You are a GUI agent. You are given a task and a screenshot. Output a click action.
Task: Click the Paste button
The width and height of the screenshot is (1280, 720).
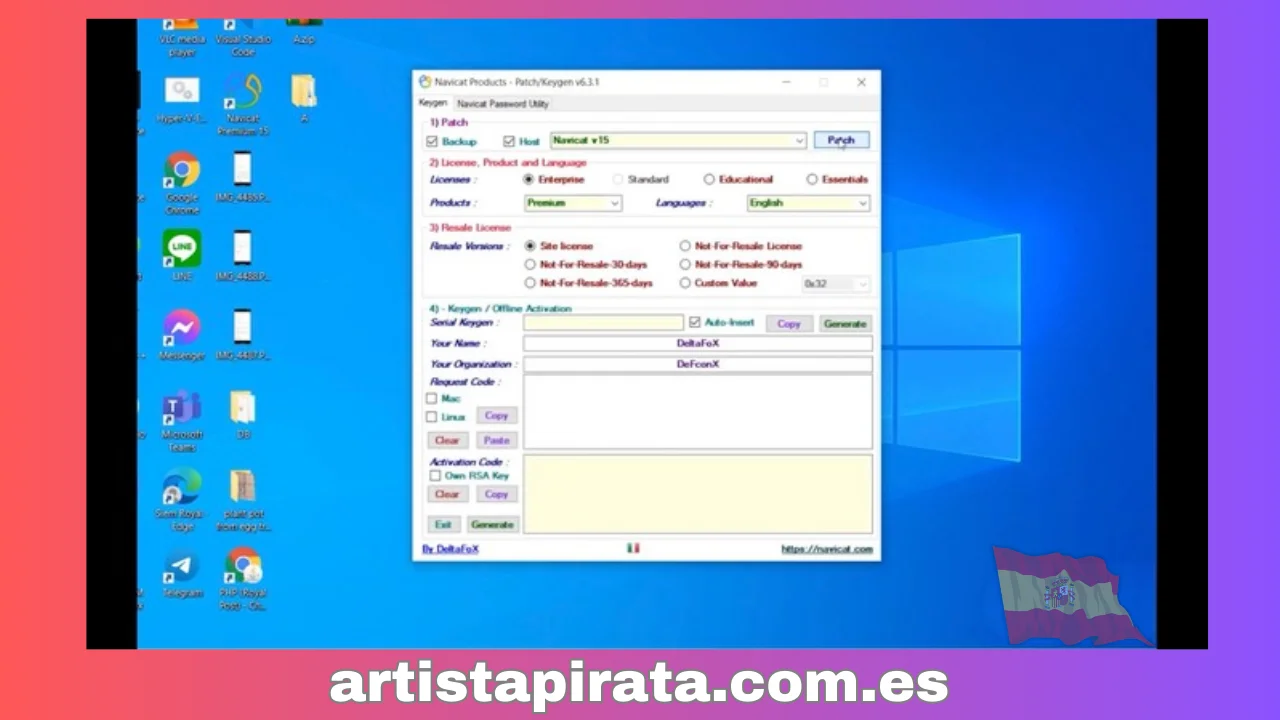click(497, 440)
